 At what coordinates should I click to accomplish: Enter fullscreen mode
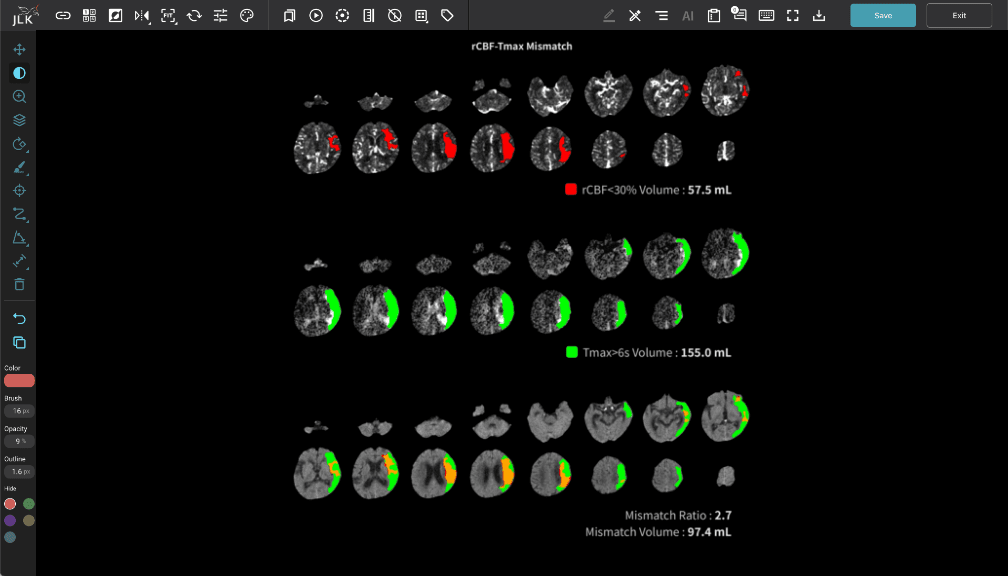point(792,15)
